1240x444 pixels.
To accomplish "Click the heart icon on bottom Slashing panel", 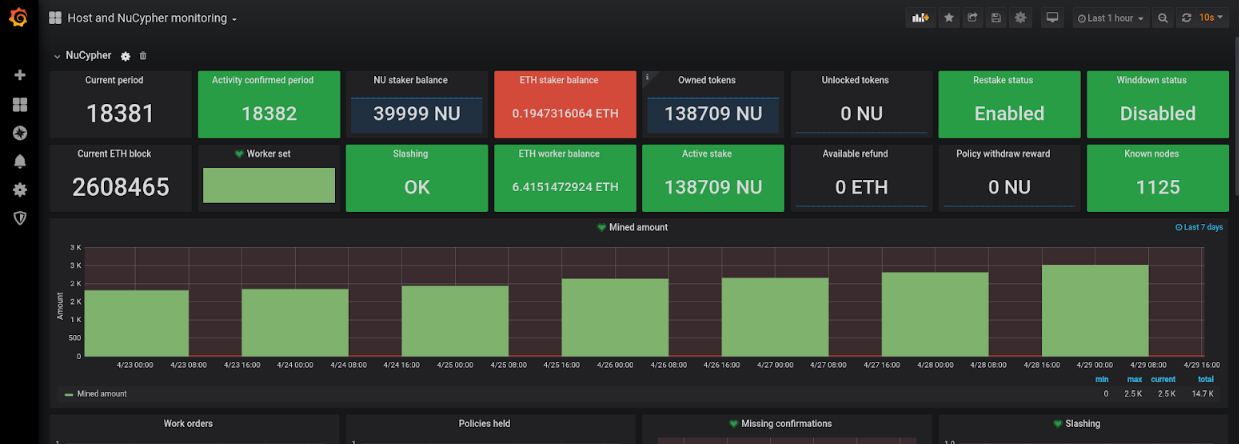I will pyautogui.click(x=1059, y=424).
